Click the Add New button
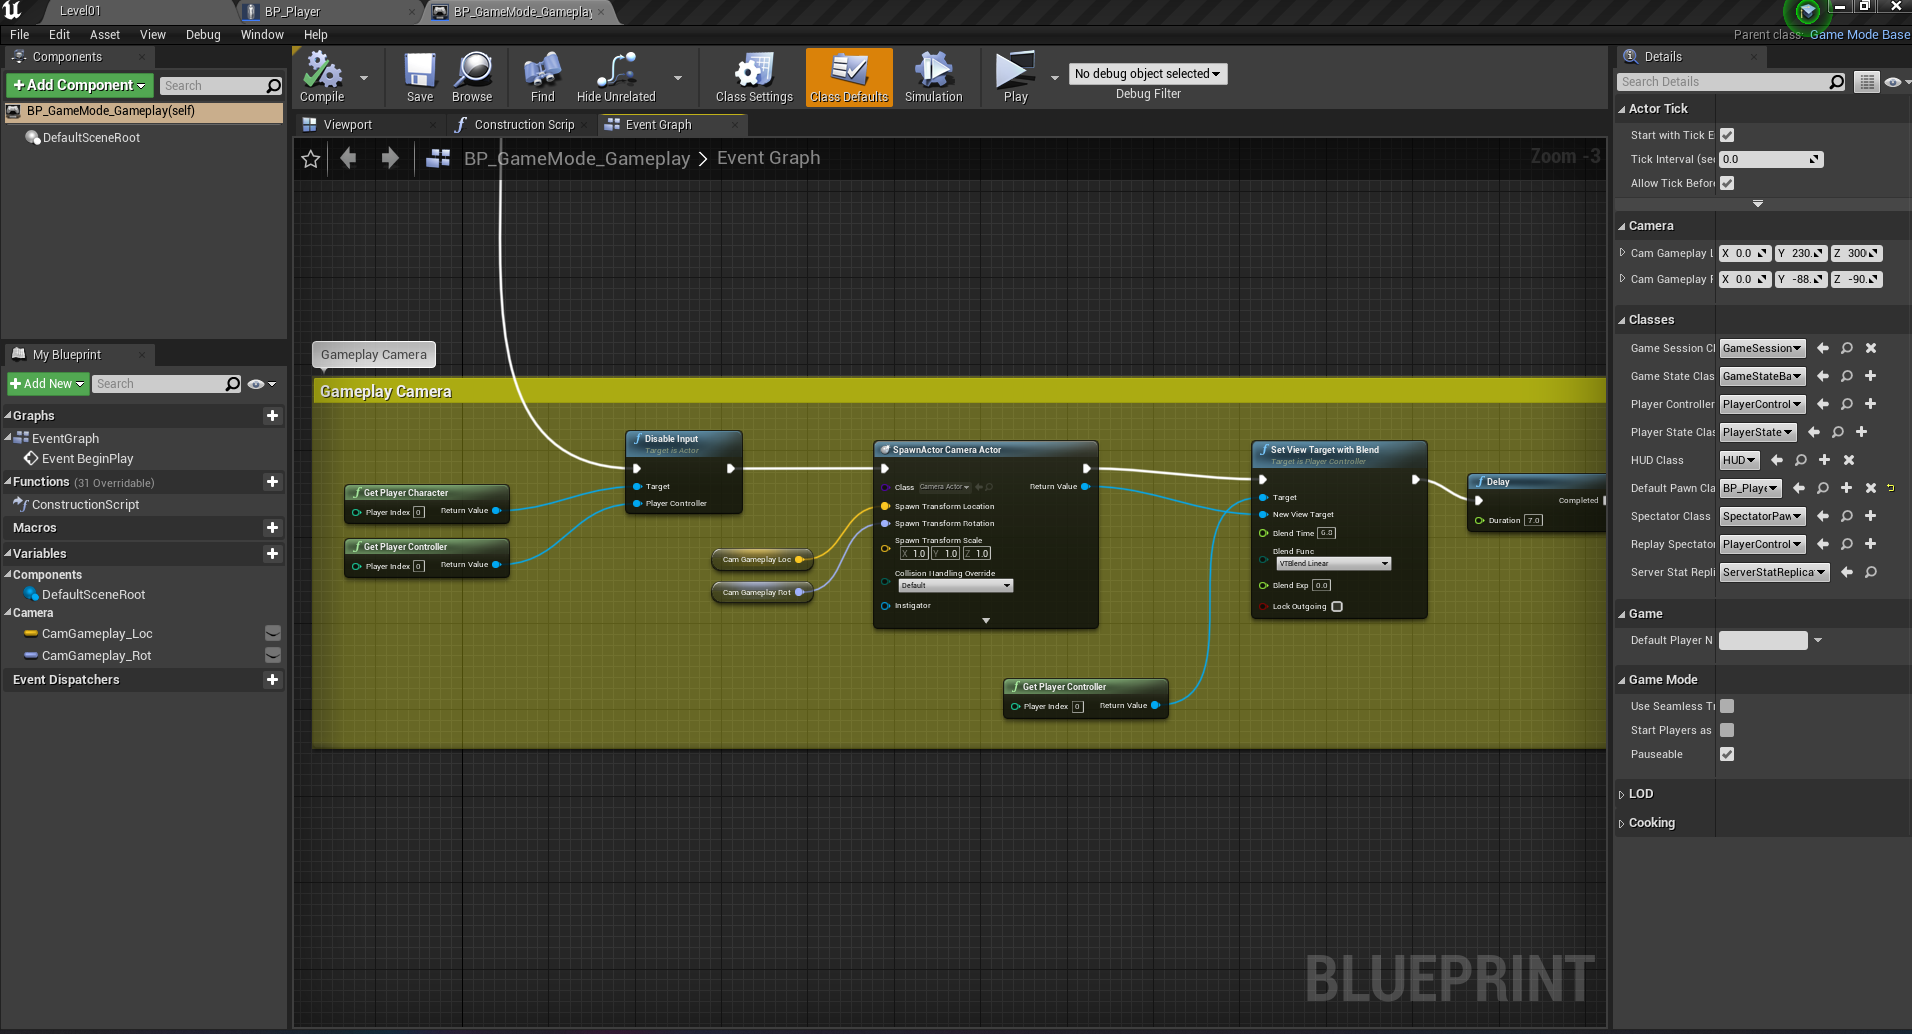This screenshot has width=1912, height=1034. (x=47, y=384)
